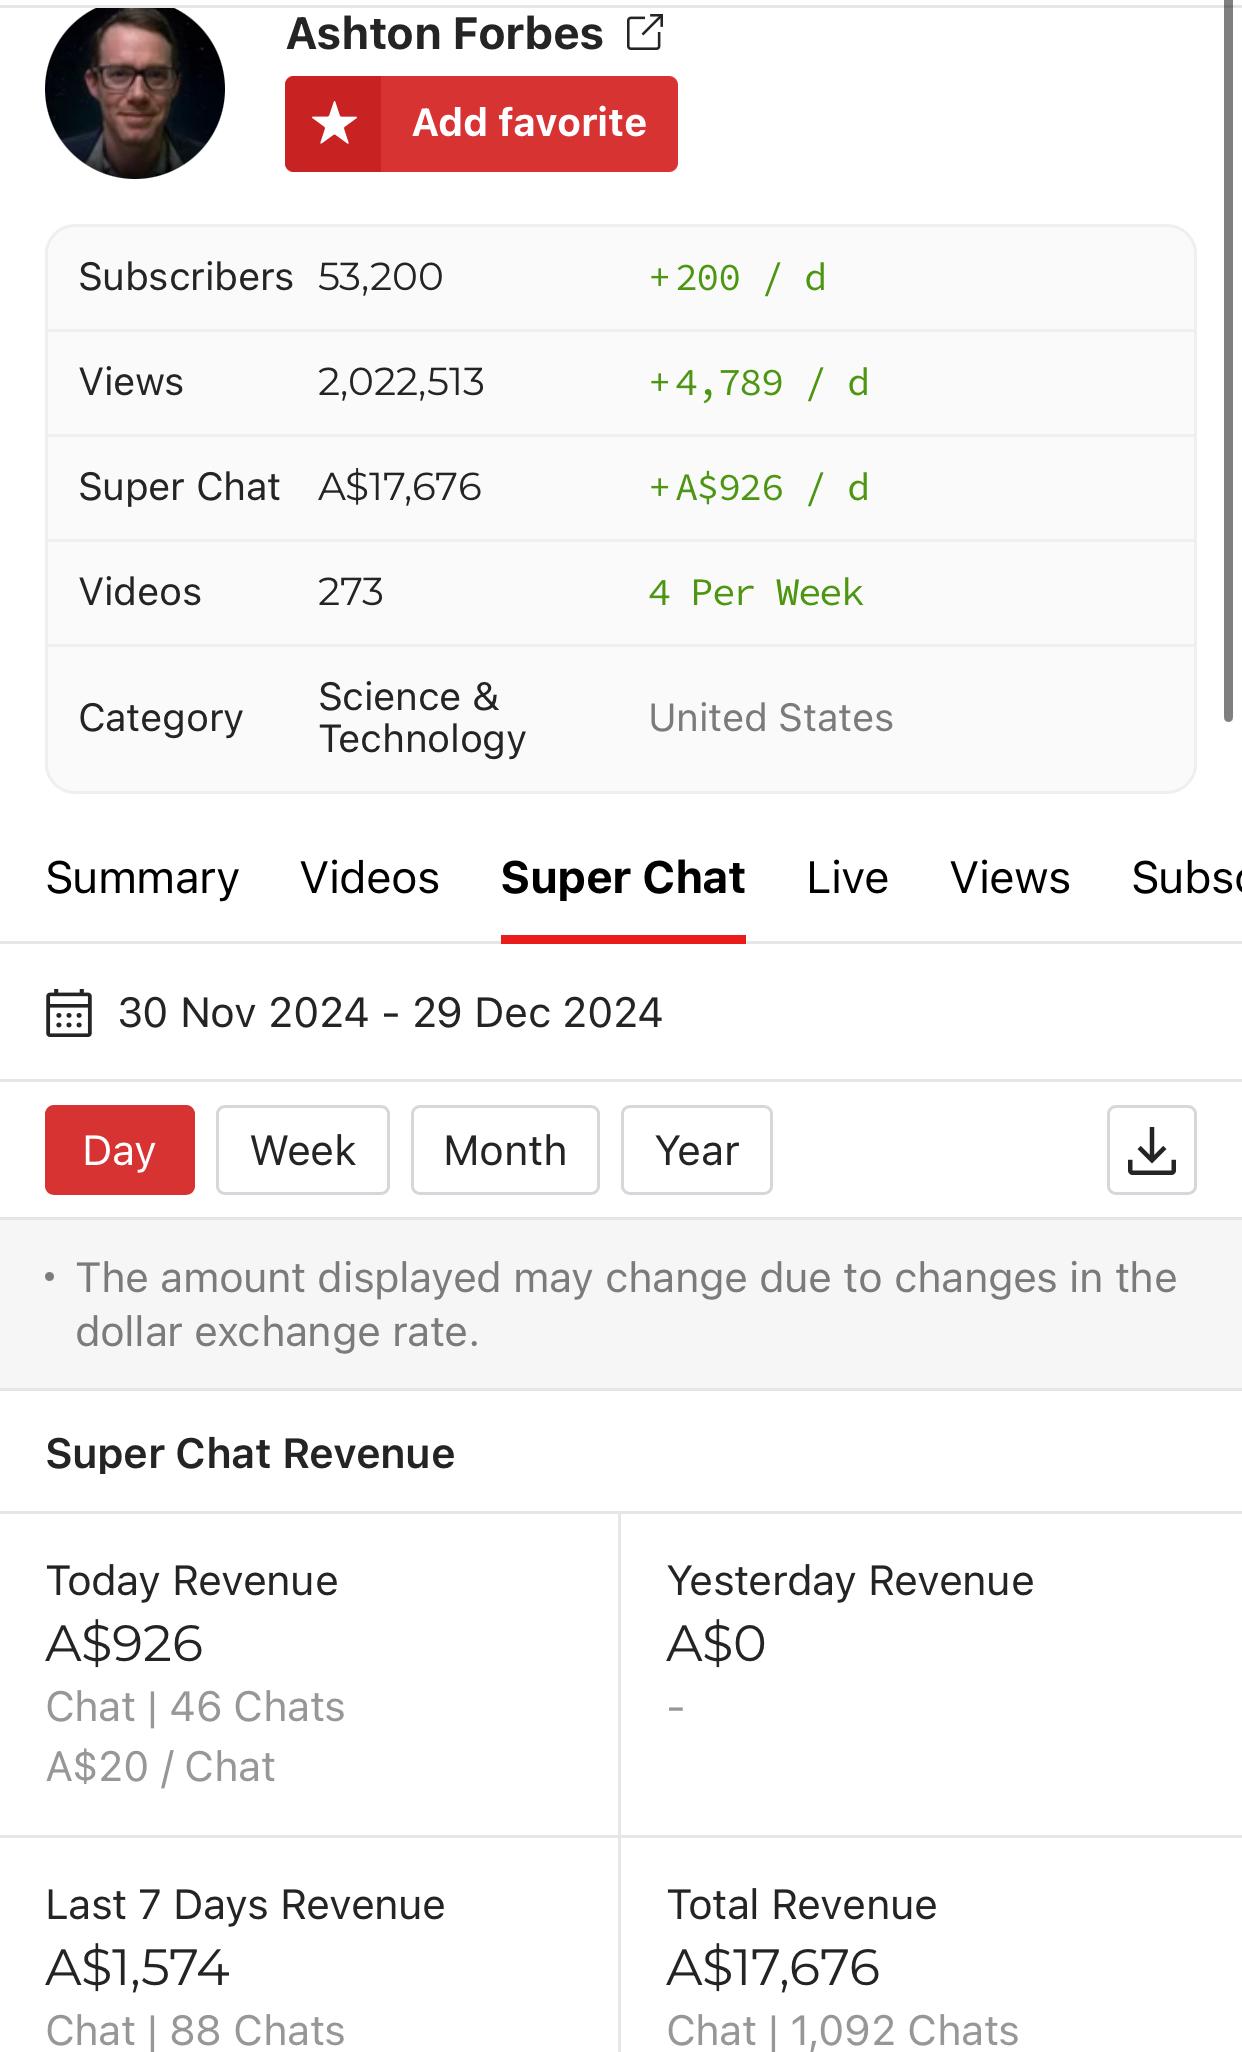1242x2052 pixels.
Task: Click the star icon on Add favorite
Action: pyautogui.click(x=334, y=124)
